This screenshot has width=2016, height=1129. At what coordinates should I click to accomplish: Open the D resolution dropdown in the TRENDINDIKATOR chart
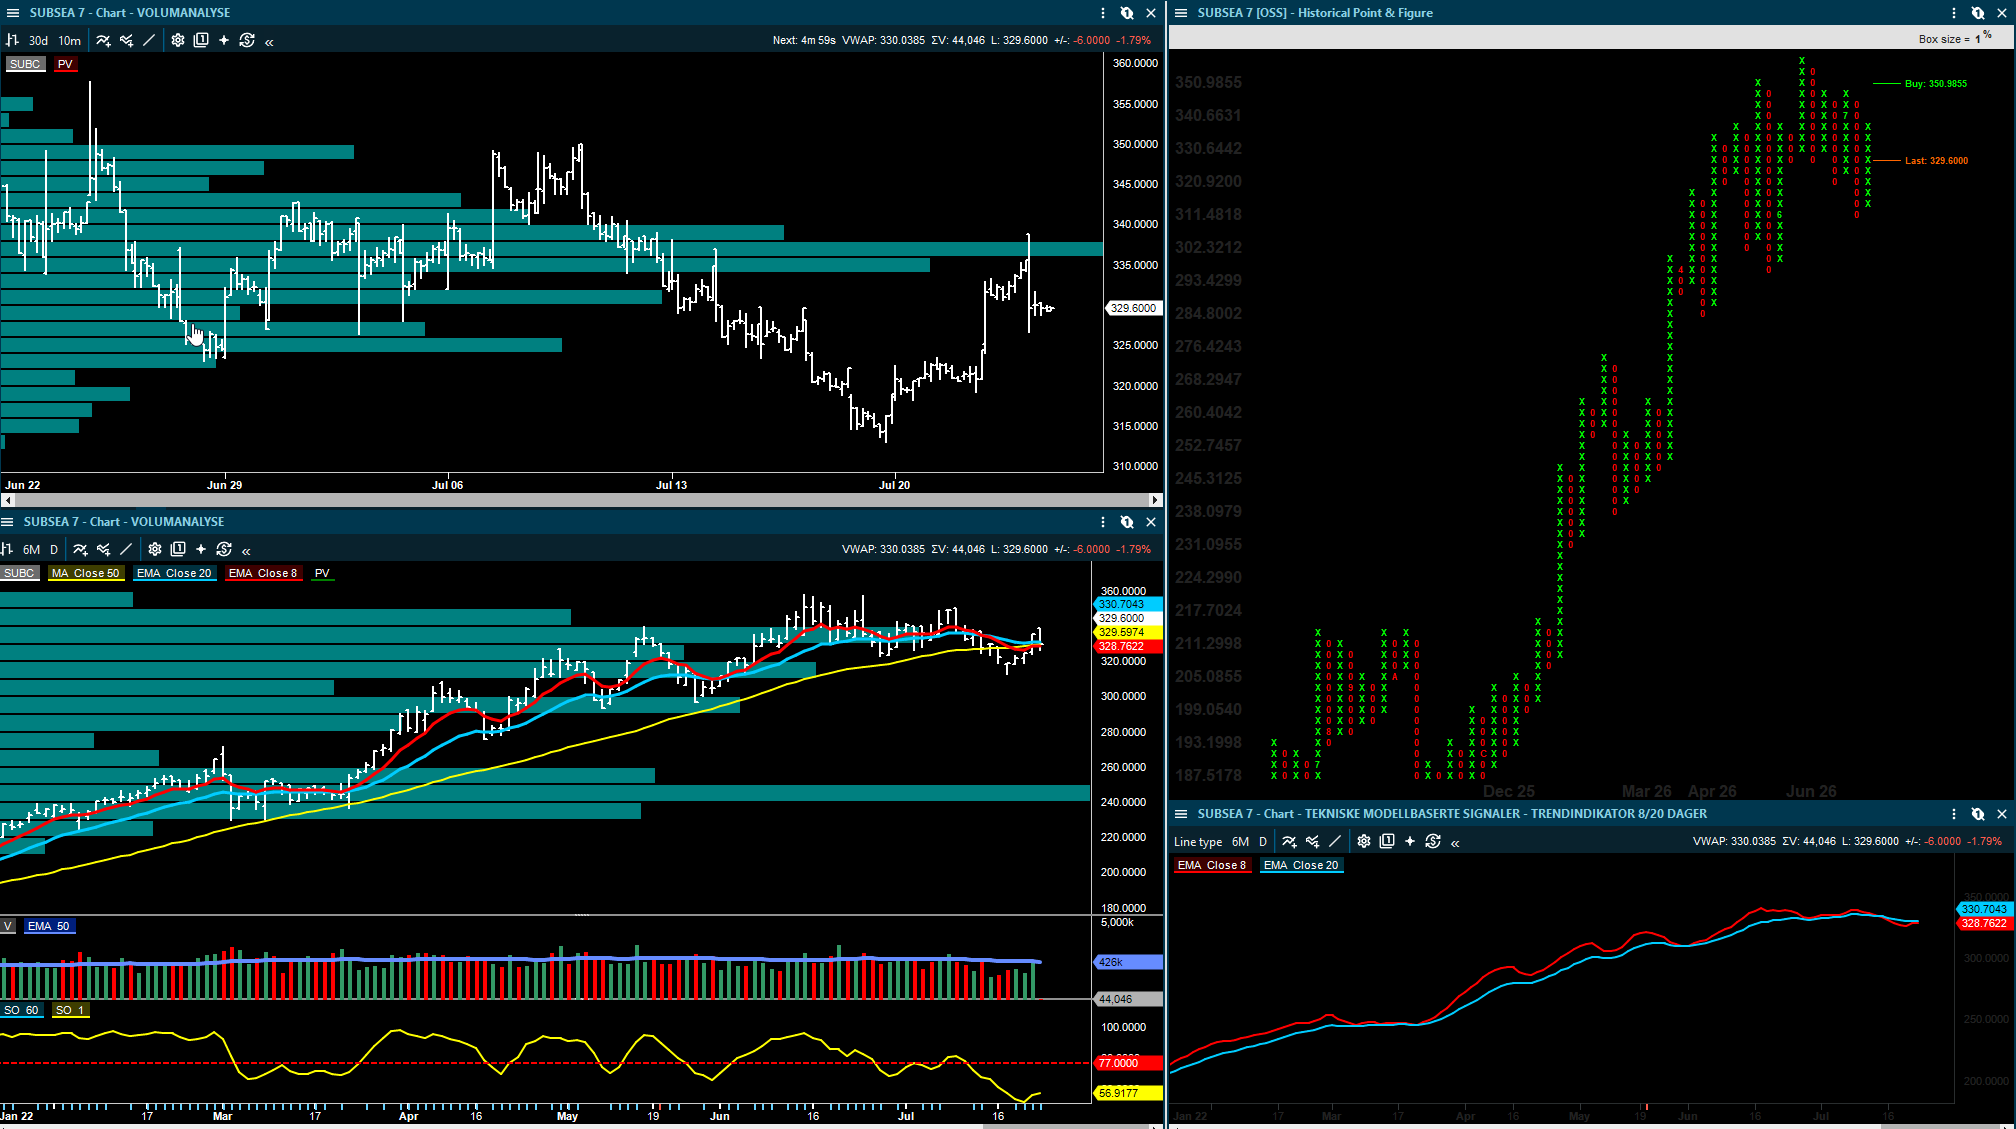click(x=1263, y=841)
